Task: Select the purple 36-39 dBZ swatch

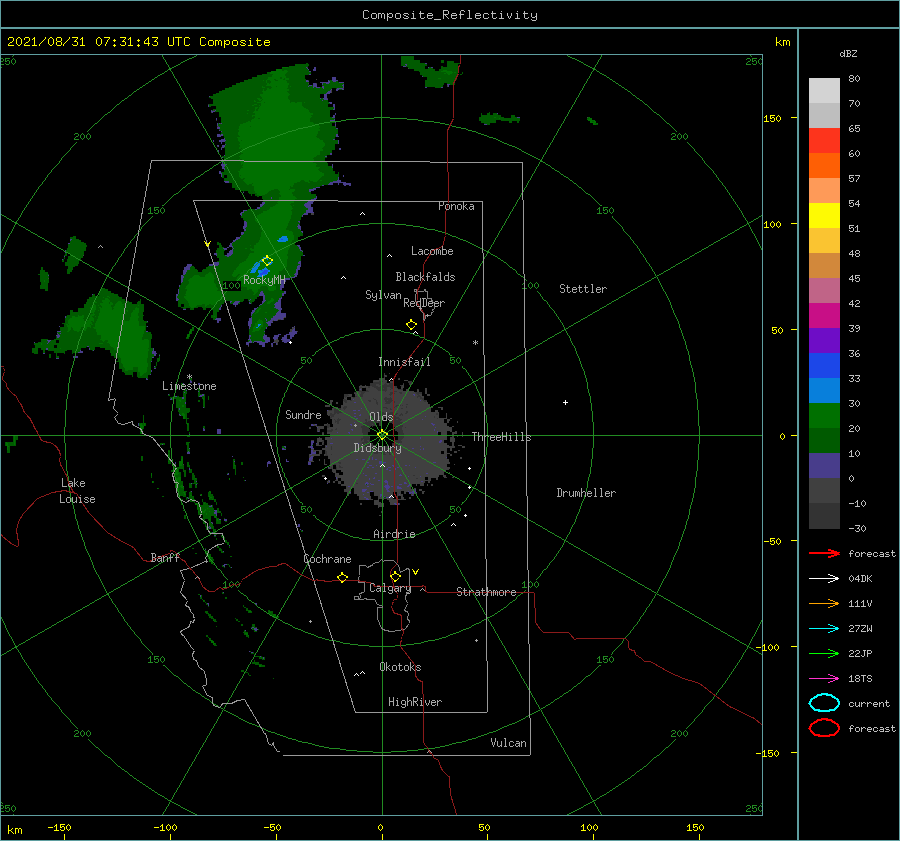Action: (824, 340)
